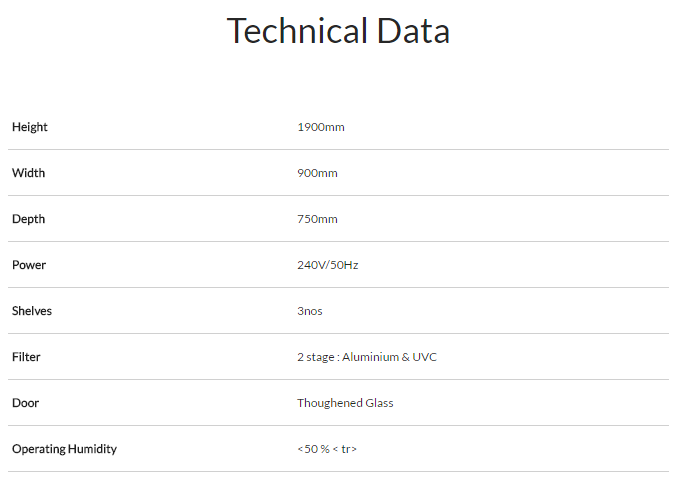The height and width of the screenshot is (498, 682).
Task: Select the Depth row label
Action: pyautogui.click(x=28, y=219)
